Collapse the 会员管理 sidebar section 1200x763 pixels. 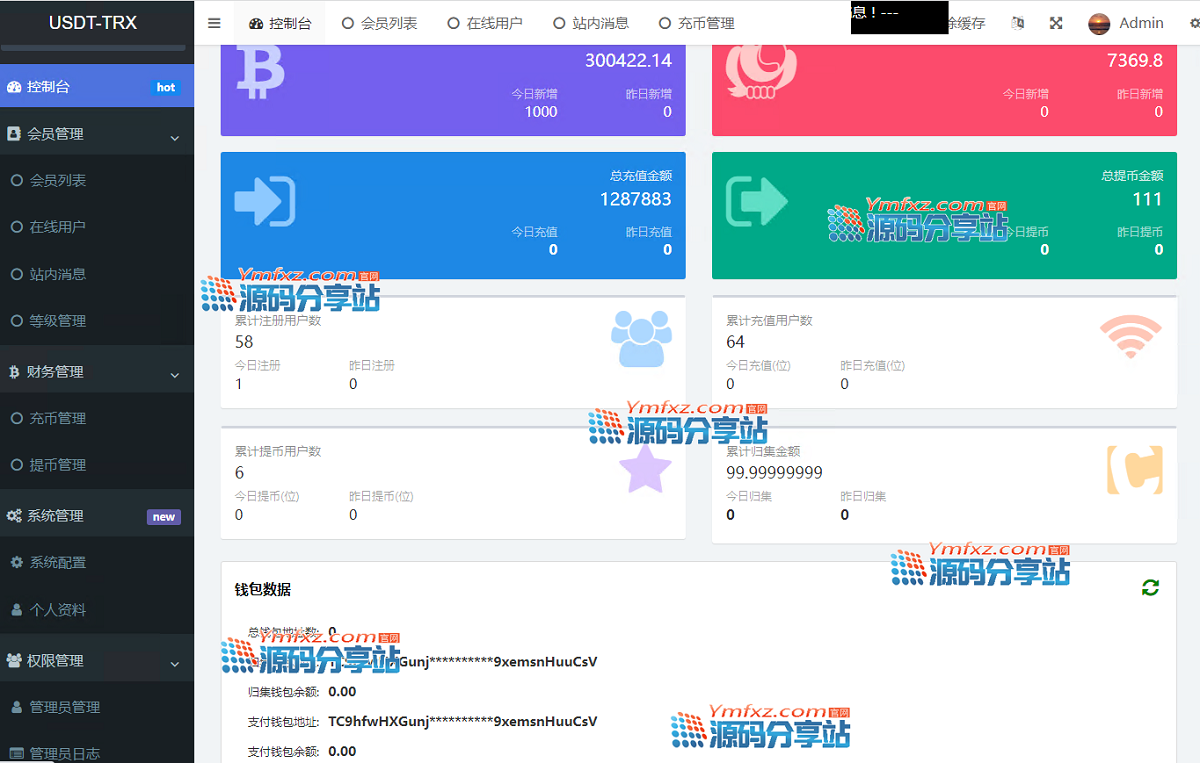pyautogui.click(x=174, y=136)
